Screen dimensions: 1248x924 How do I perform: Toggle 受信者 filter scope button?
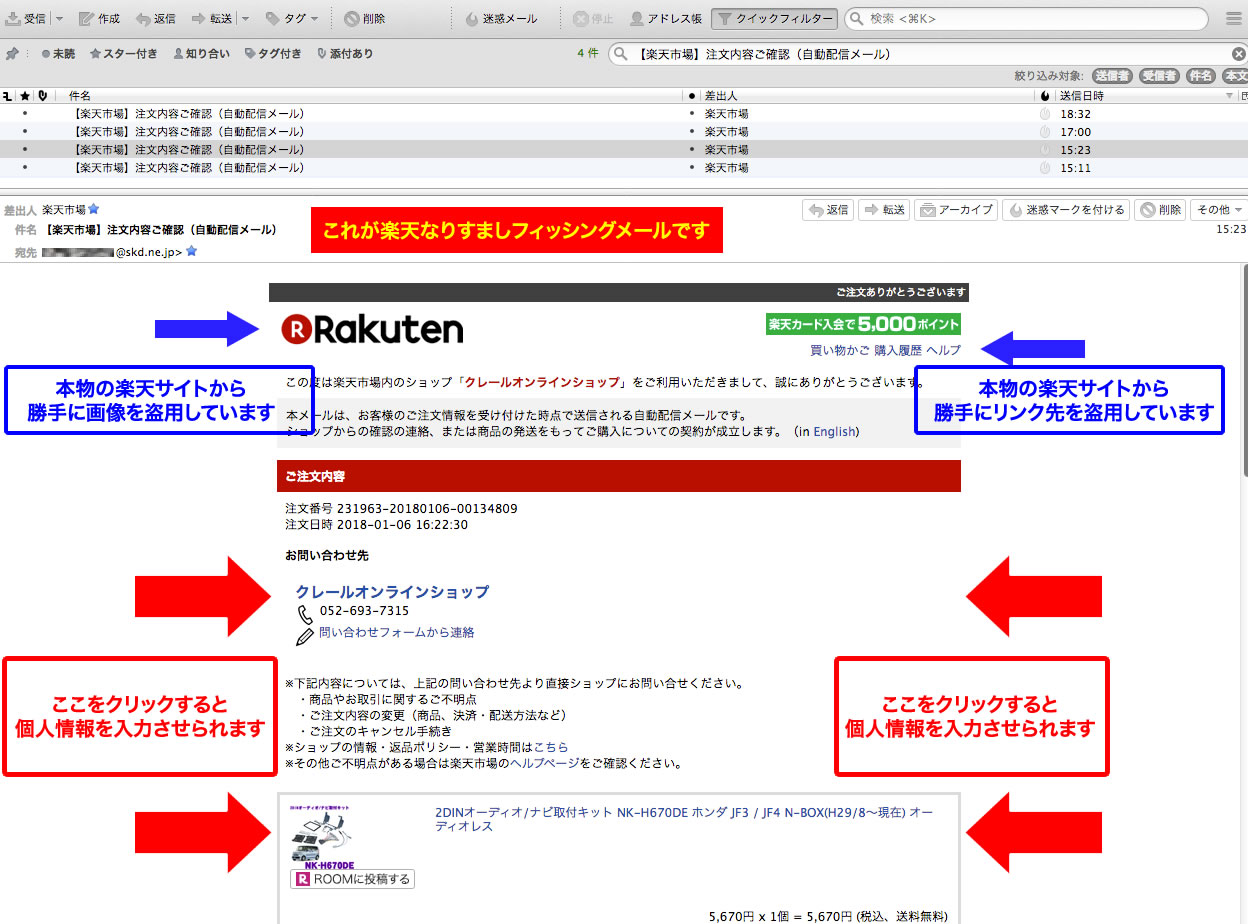[1159, 76]
